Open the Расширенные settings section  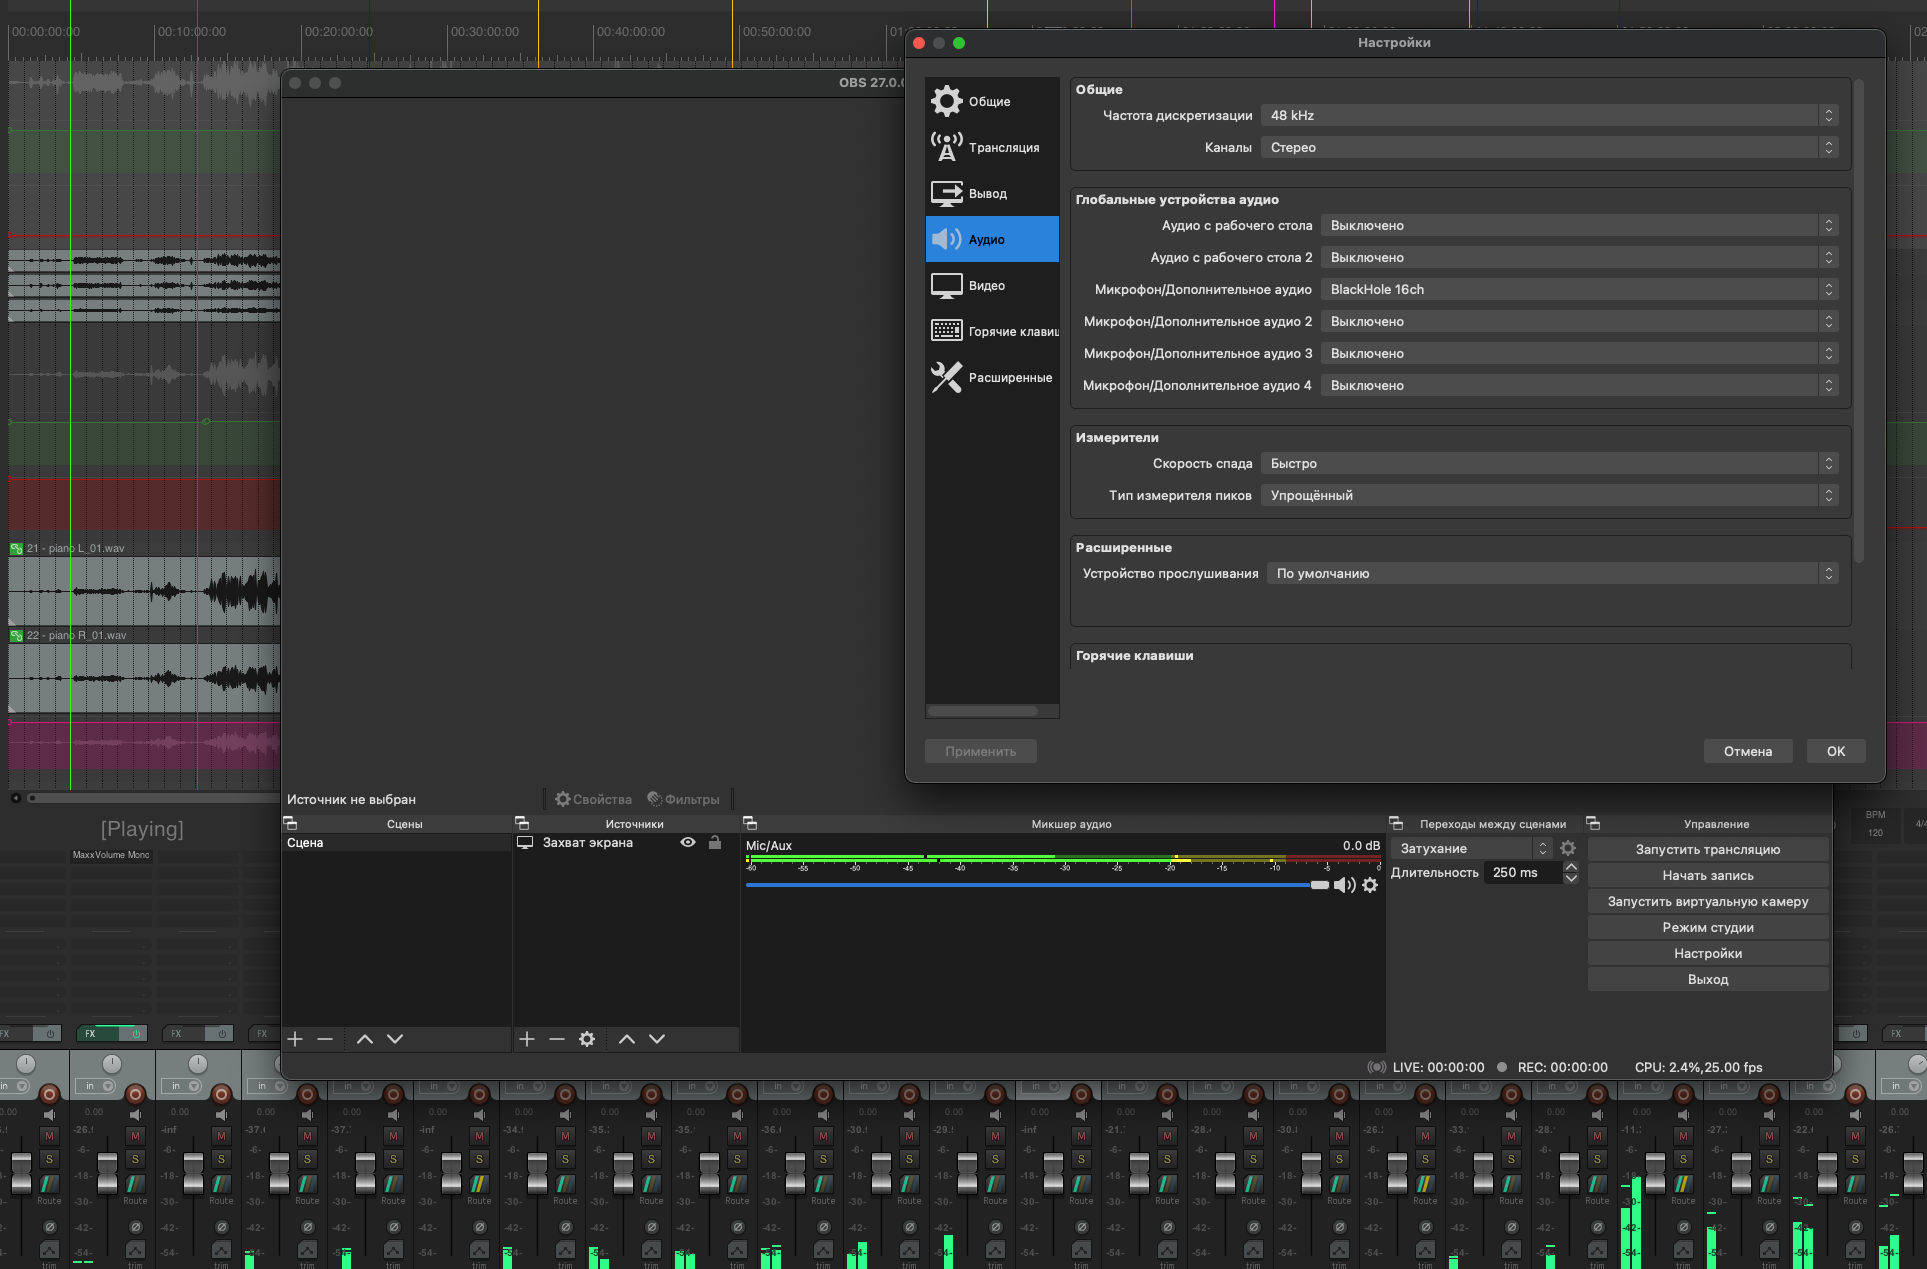tap(992, 377)
